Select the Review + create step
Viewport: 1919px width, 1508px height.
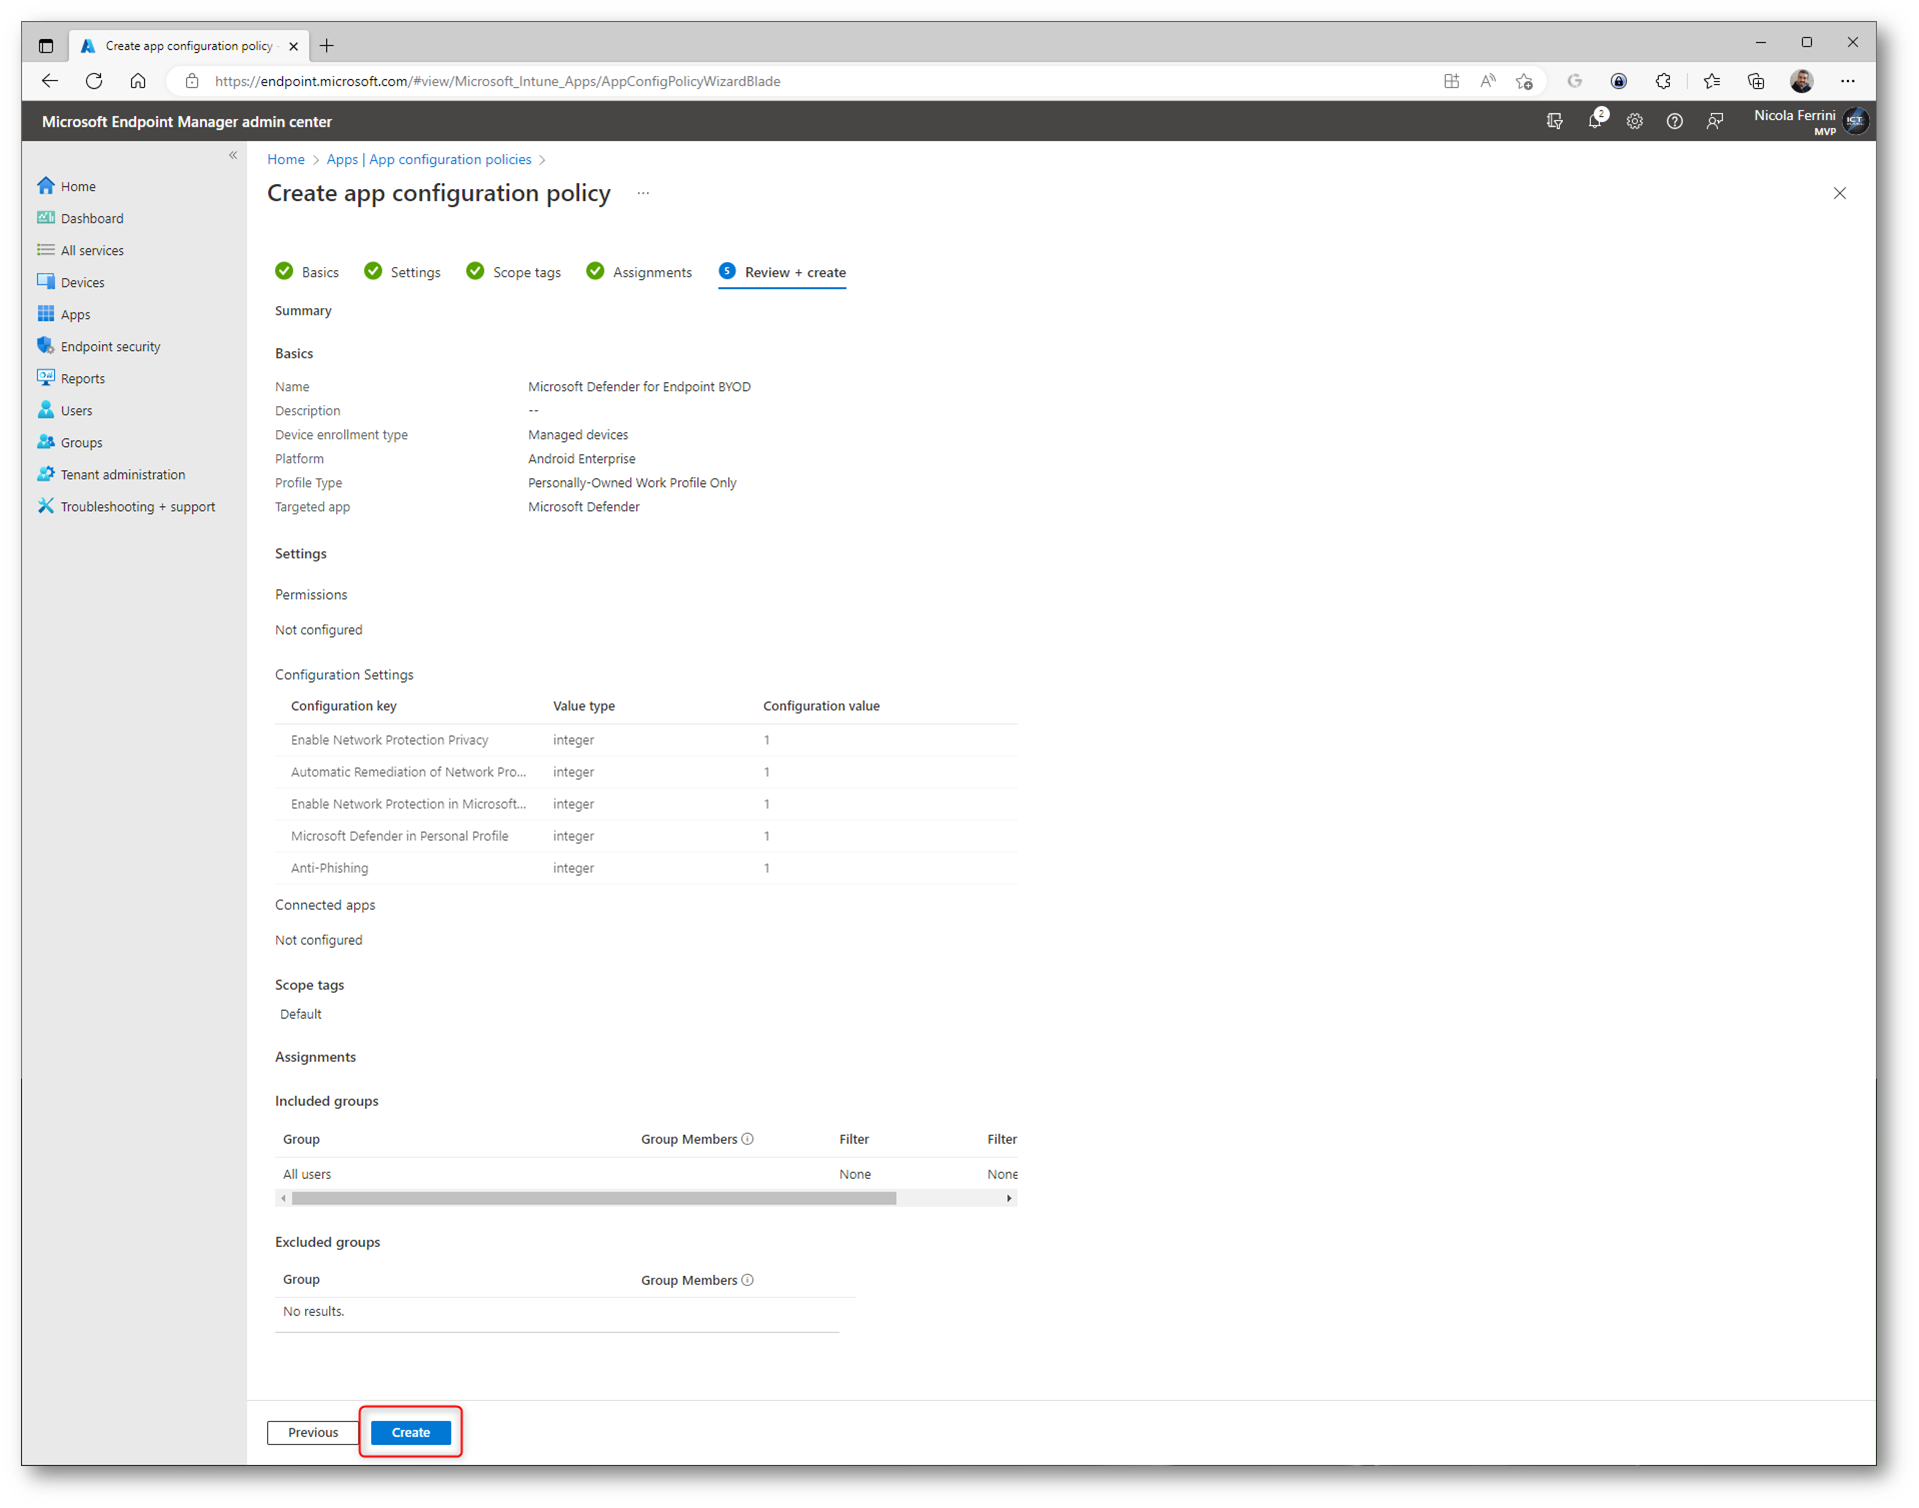[x=783, y=272]
